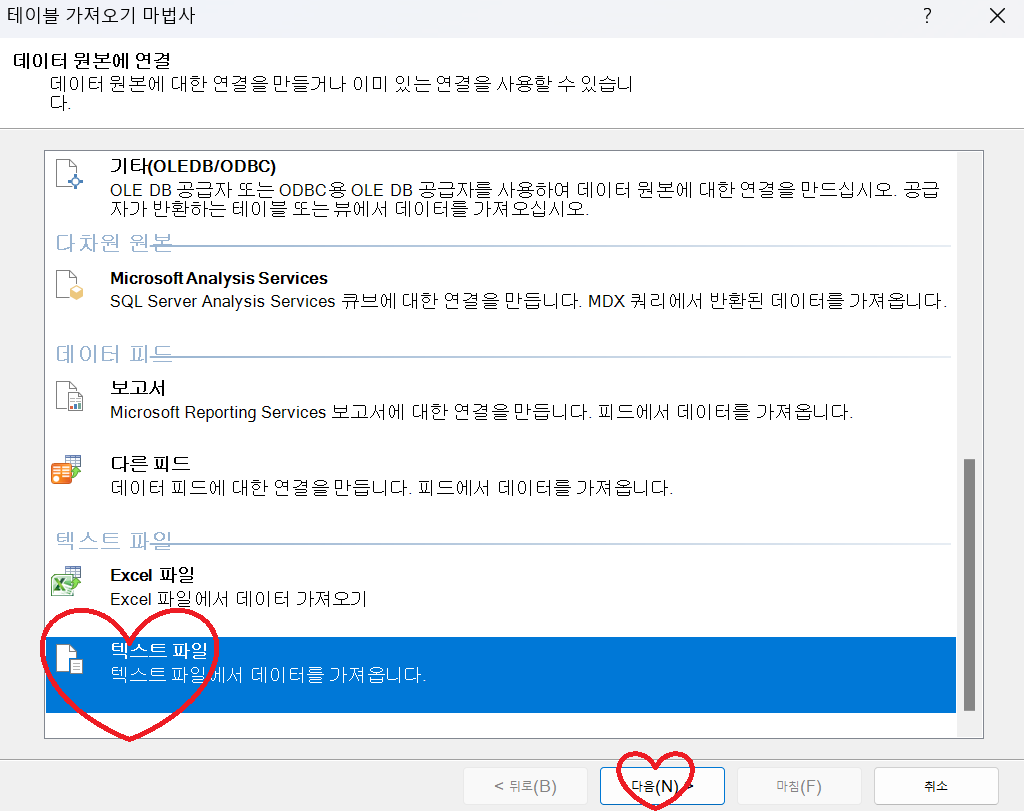This screenshot has width=1024, height=811.
Task: Click the 기타(OLEDB/ODBC) source icon
Action: point(69,174)
